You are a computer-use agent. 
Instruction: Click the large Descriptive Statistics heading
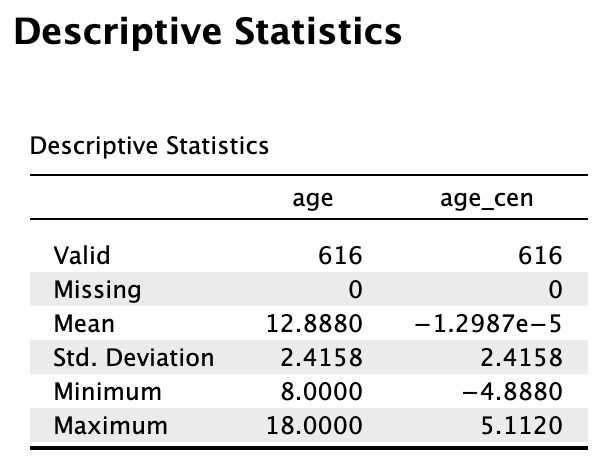pos(208,33)
